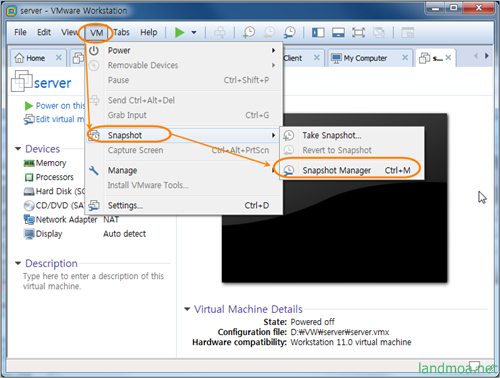This screenshot has height=378, width=500.
Task: Click the Send Ctrl+Alt+Del toolbar icon
Action: (220, 32)
